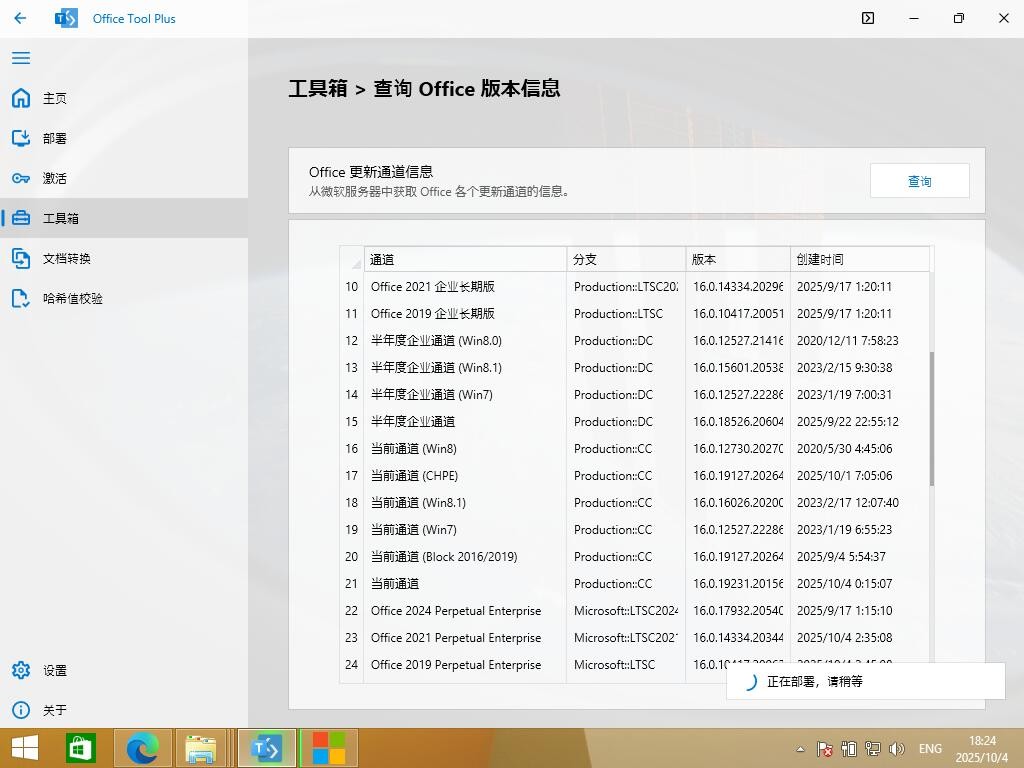
Task: Open 哈希值校验 hash check tool
Action: pyautogui.click(x=72, y=298)
